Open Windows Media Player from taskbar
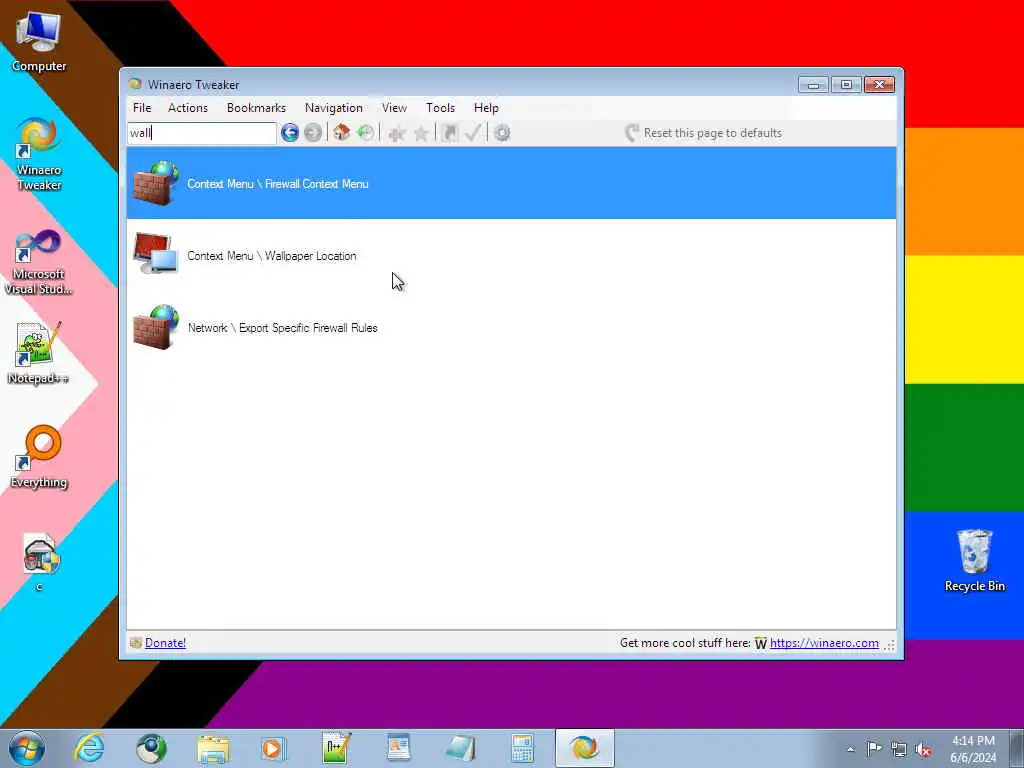1024x768 pixels. click(272, 748)
